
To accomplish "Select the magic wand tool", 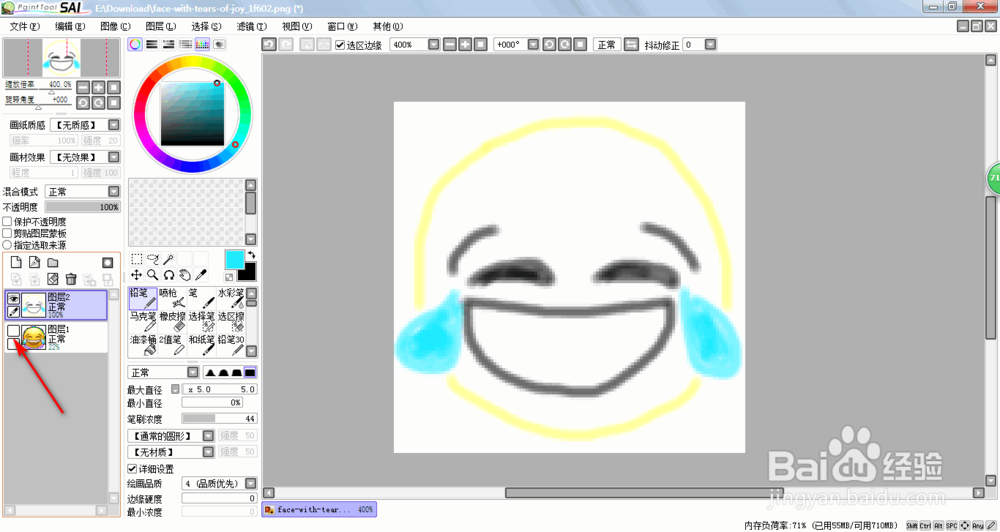I will pyautogui.click(x=168, y=259).
